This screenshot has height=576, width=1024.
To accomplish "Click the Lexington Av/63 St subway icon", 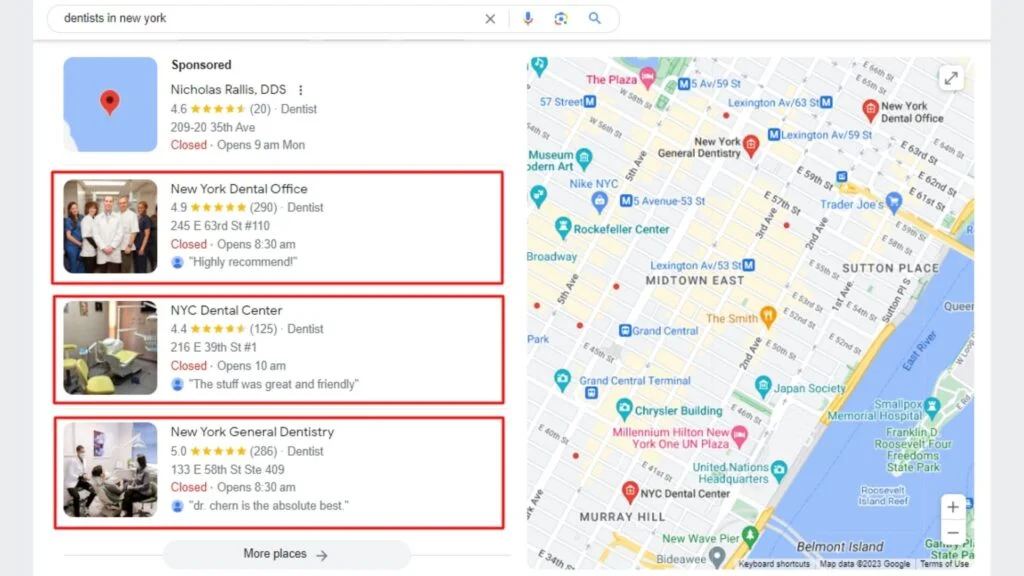I will point(826,102).
